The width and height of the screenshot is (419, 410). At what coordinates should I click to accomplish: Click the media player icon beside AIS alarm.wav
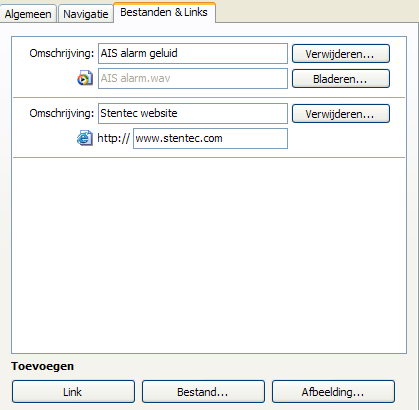pyautogui.click(x=85, y=78)
